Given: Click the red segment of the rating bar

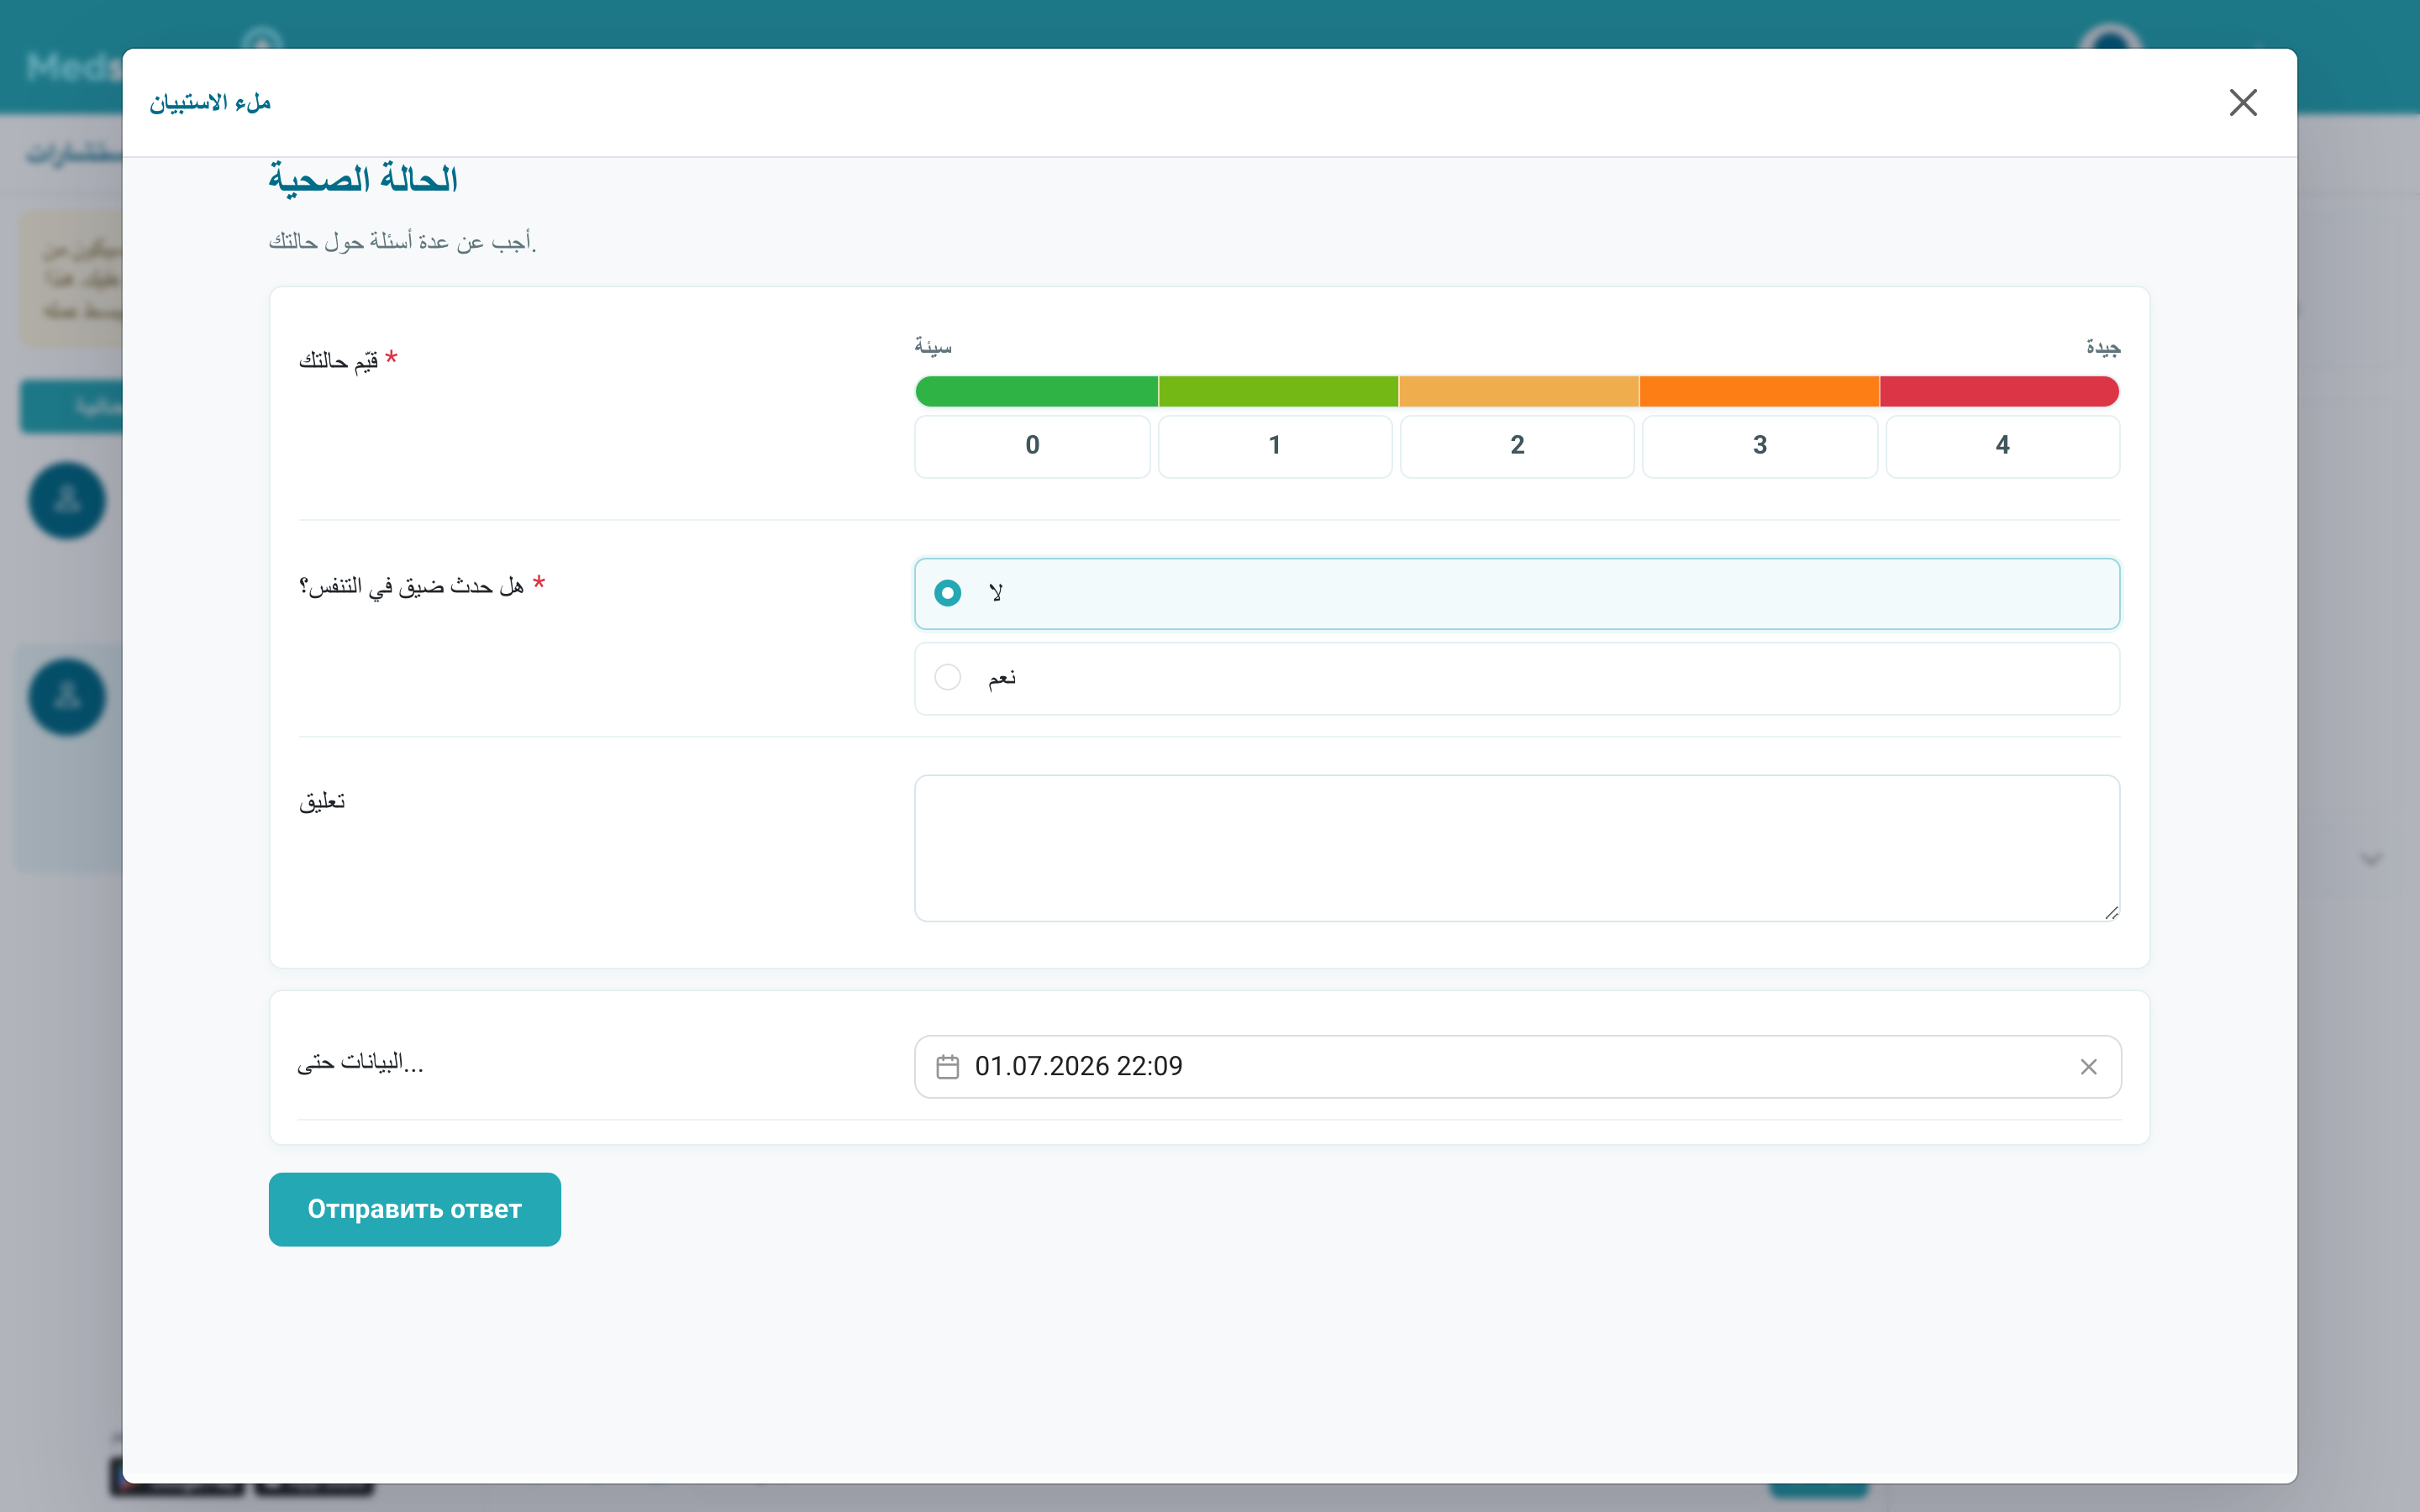Looking at the screenshot, I should pos(2000,391).
